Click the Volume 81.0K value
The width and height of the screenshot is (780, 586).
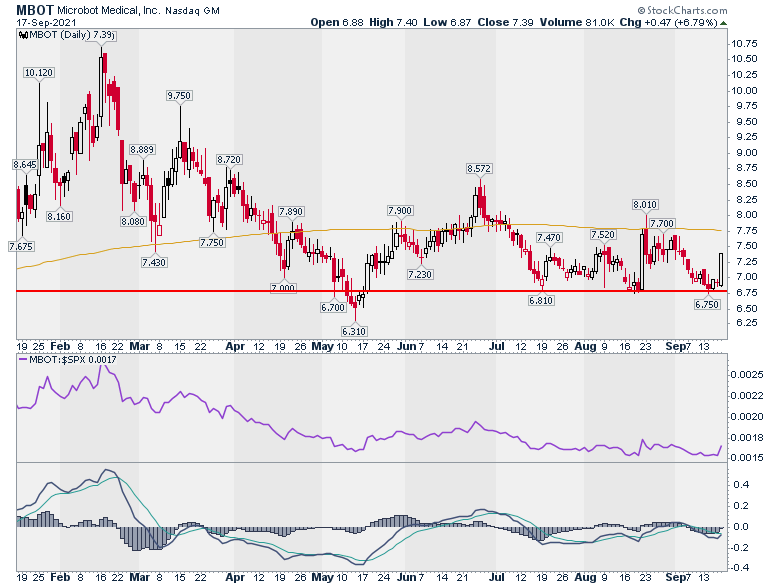tap(578, 22)
